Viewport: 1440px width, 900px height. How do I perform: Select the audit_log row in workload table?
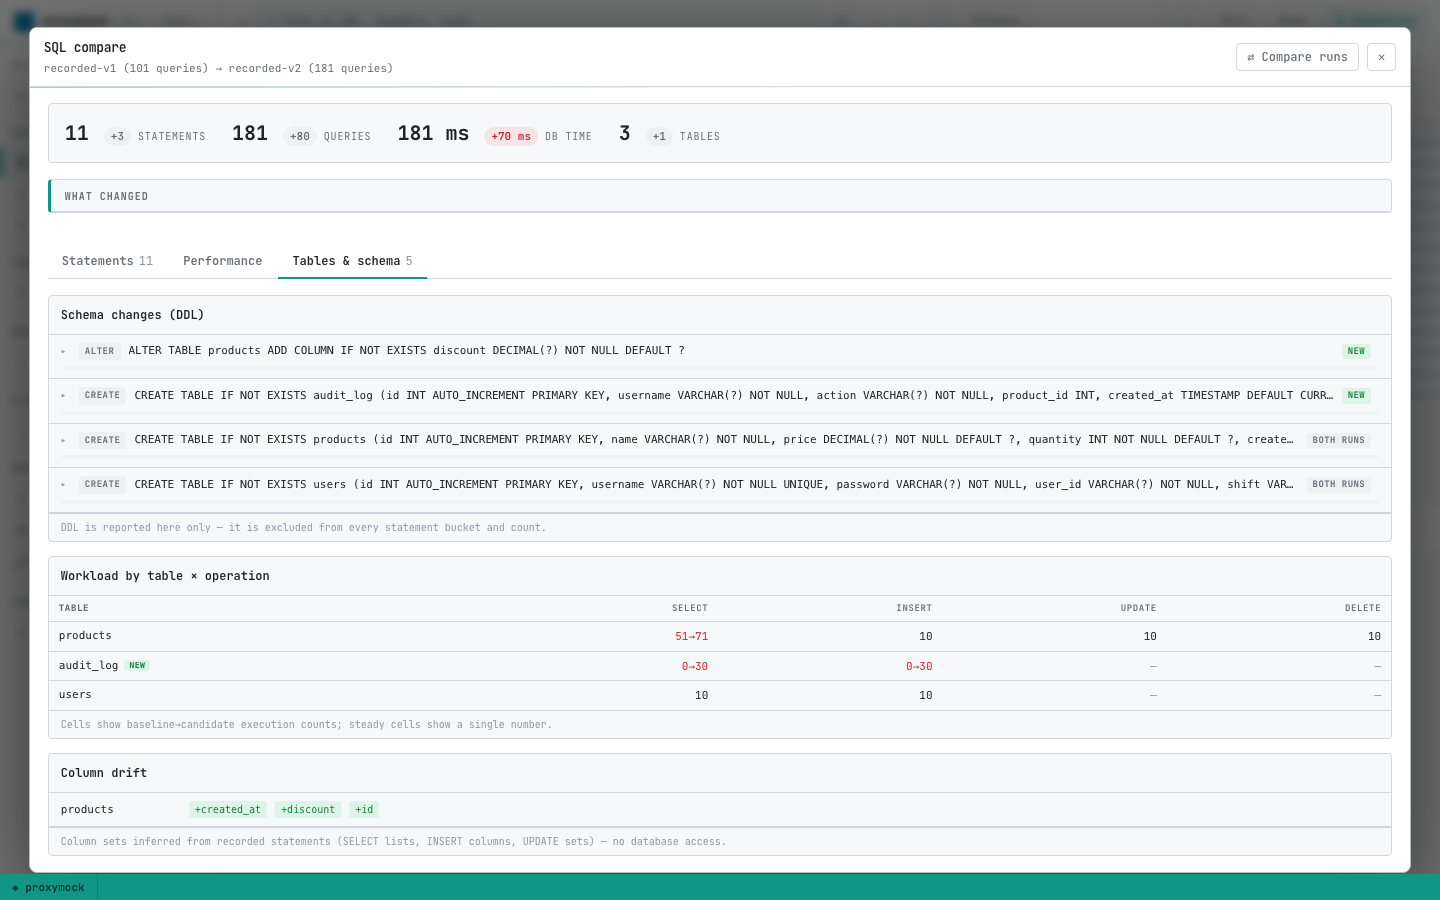pos(720,666)
